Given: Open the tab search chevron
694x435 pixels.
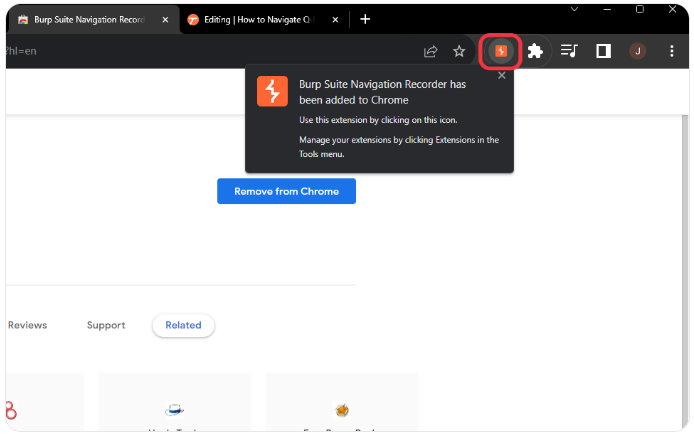Looking at the screenshot, I should coord(574,9).
